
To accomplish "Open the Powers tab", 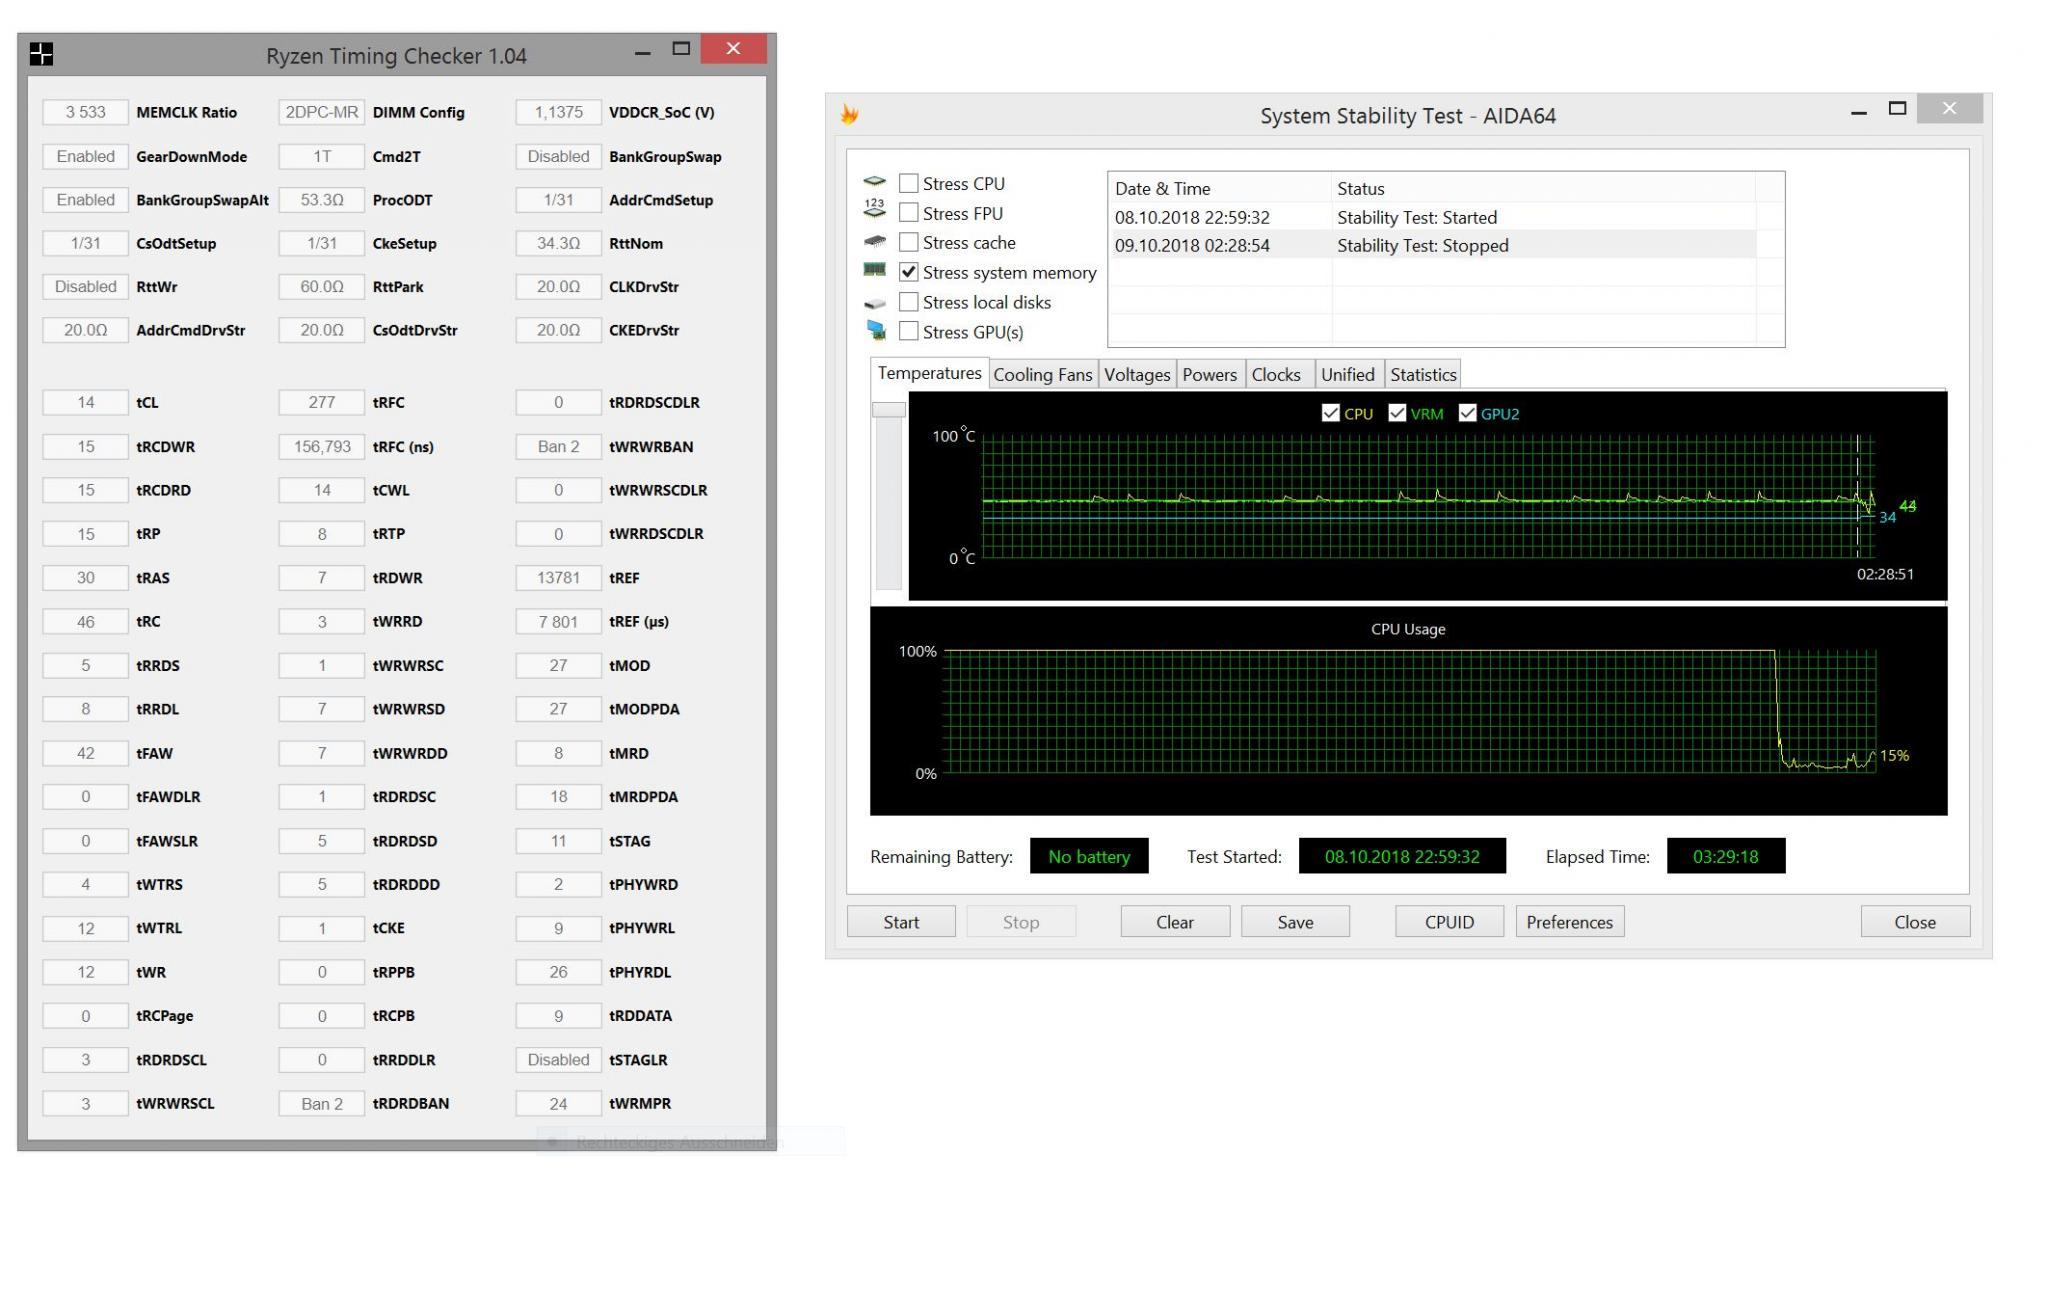I will pos(1210,374).
